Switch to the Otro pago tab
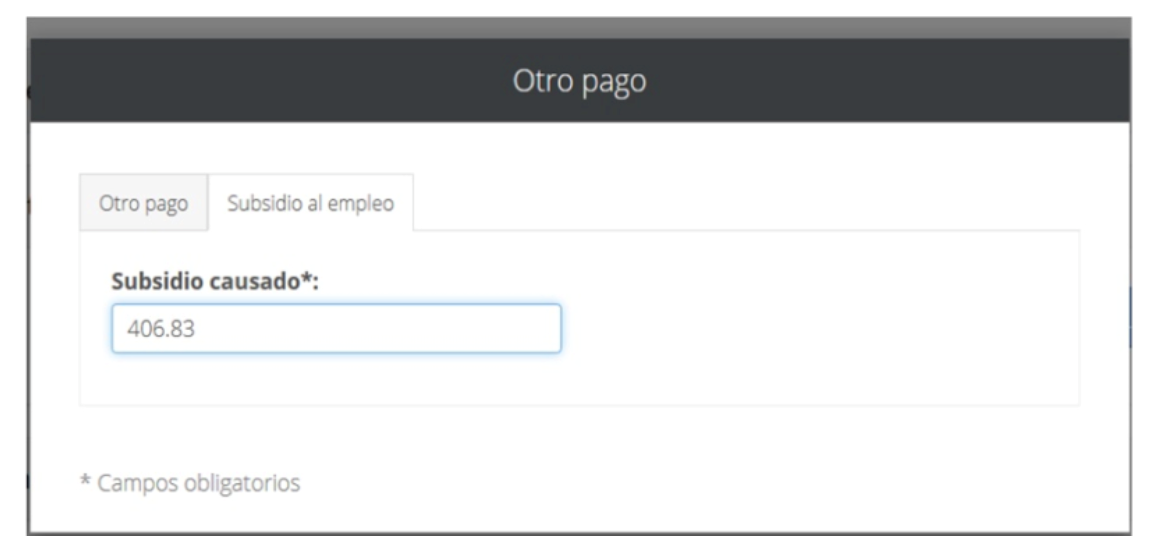 (143, 203)
